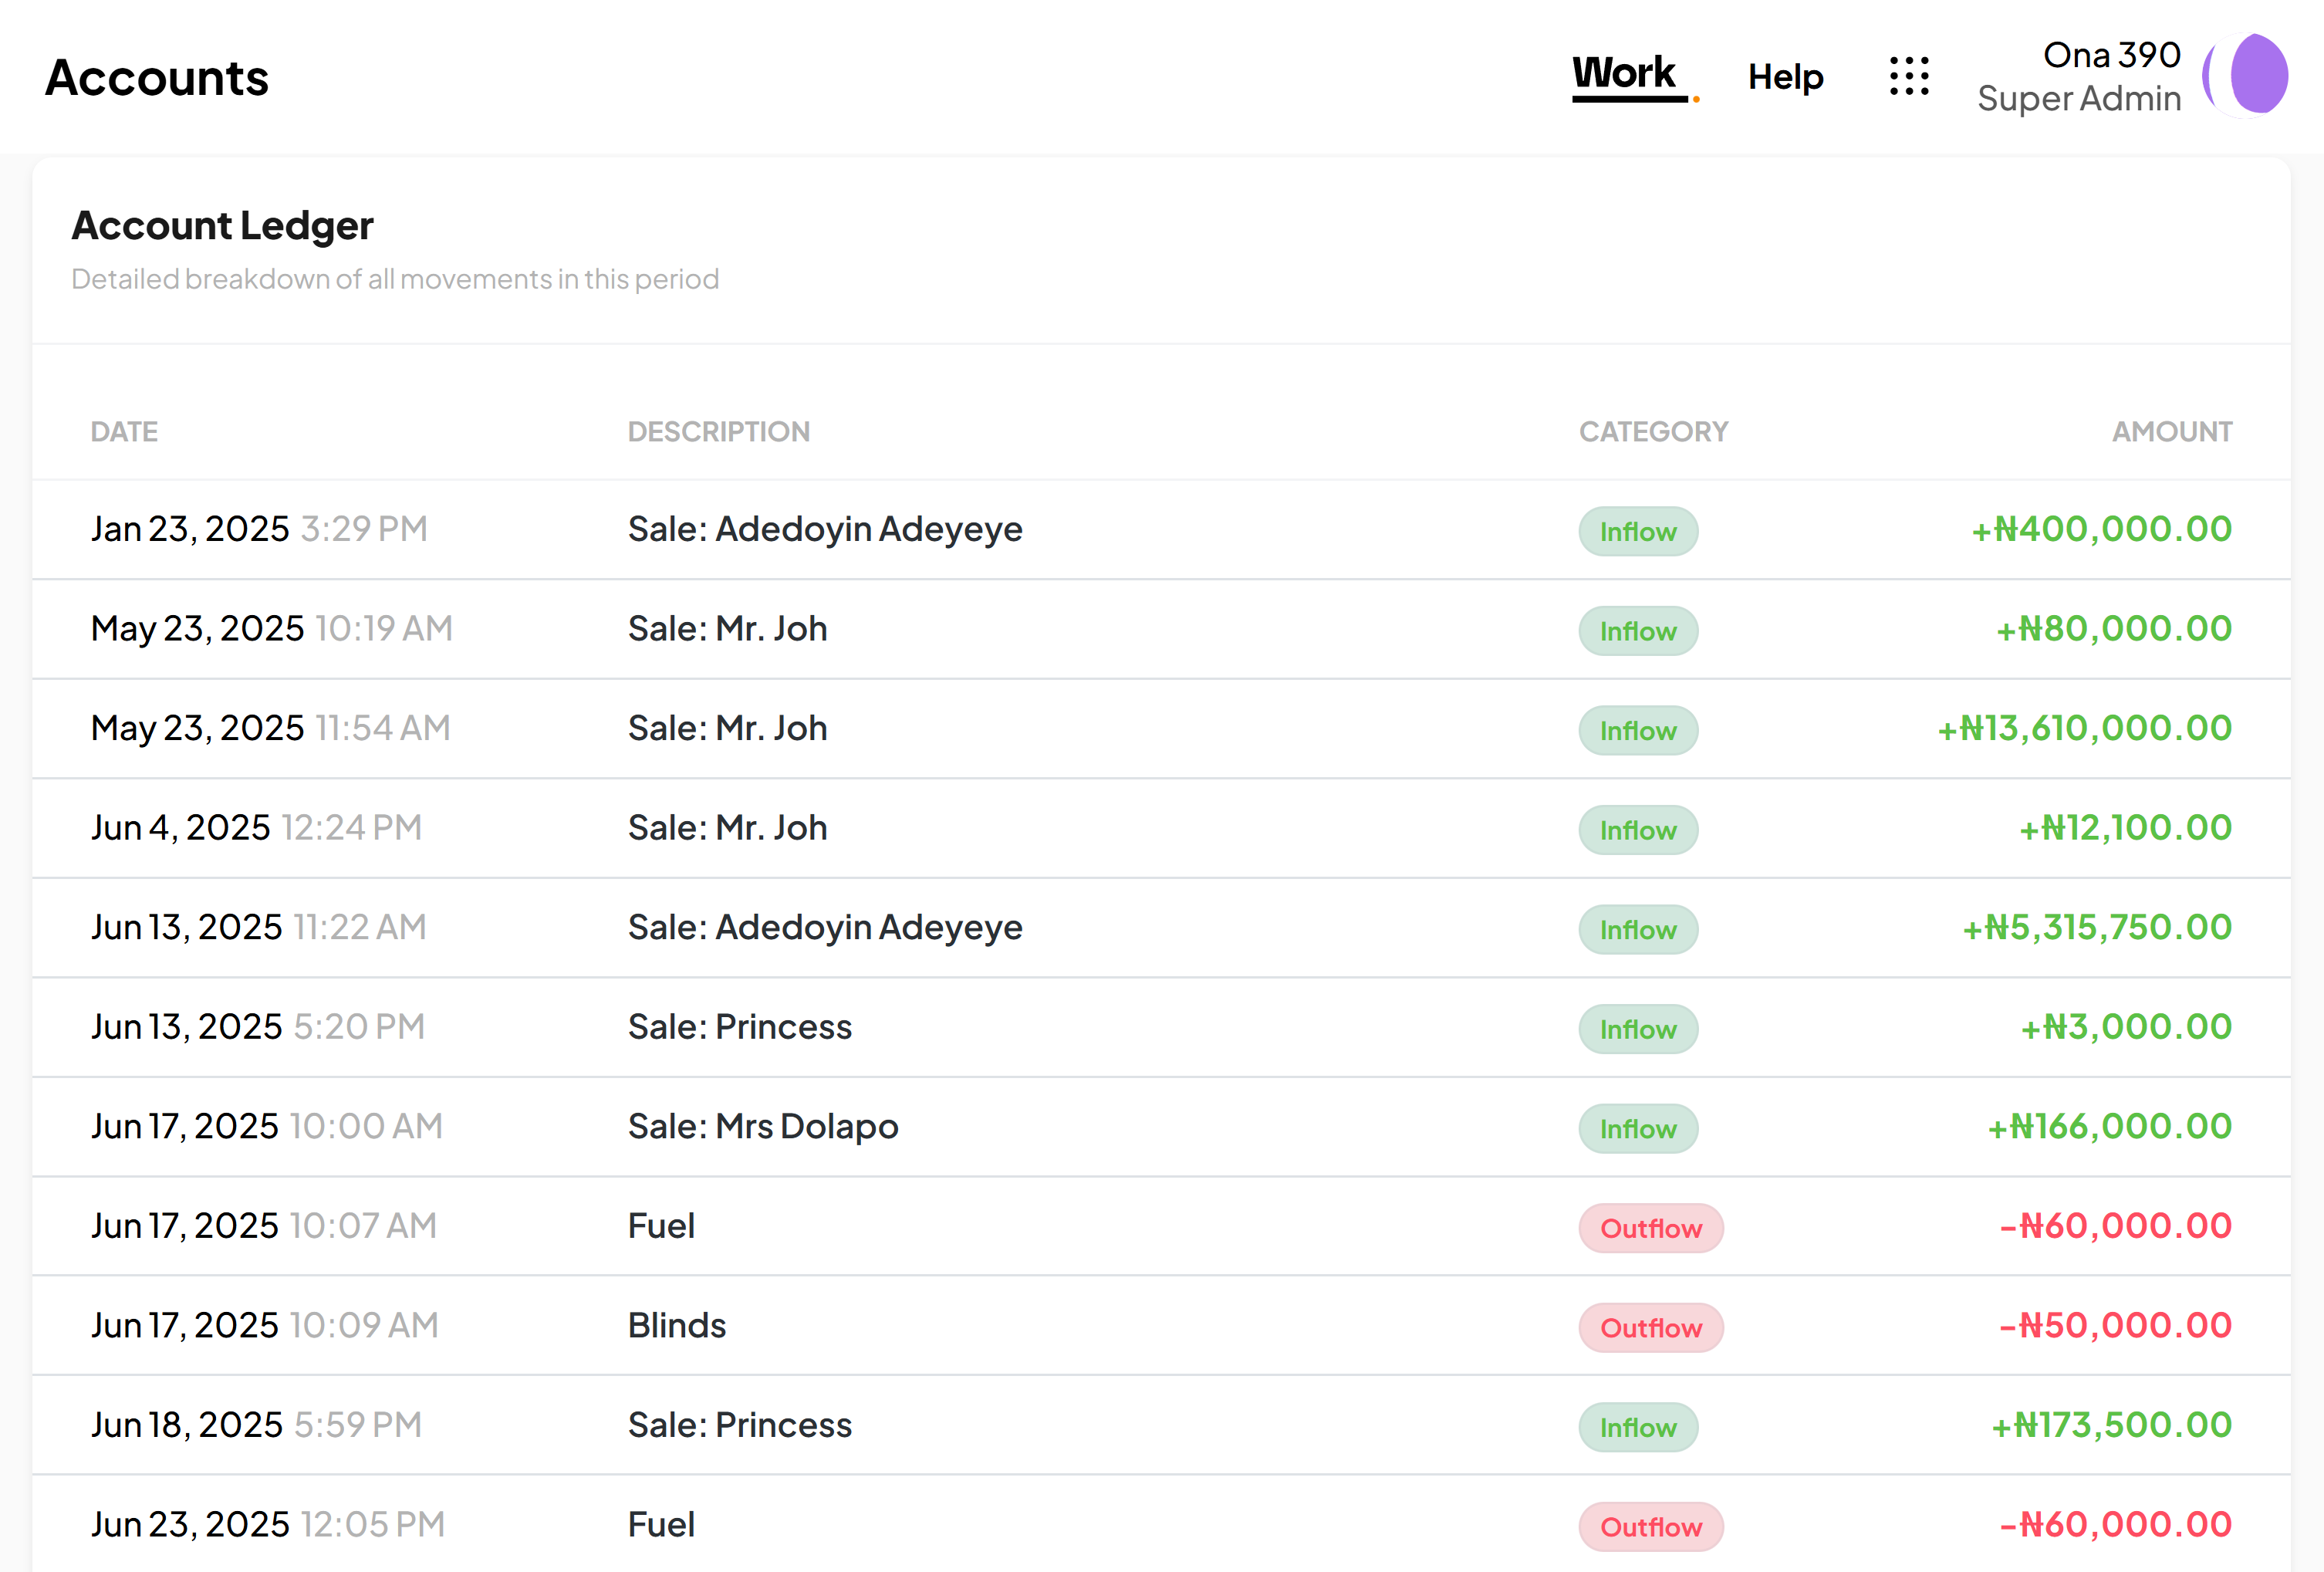Click the DESCRIPTION column header

pos(718,432)
